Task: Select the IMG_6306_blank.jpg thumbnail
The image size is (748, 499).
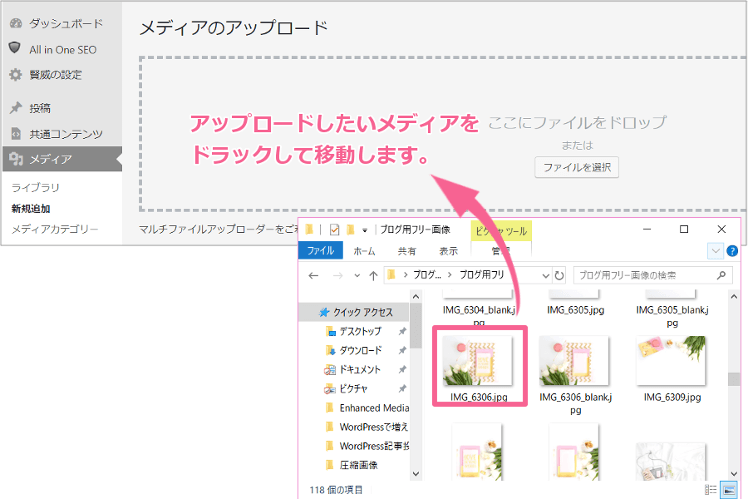Action: 574,361
